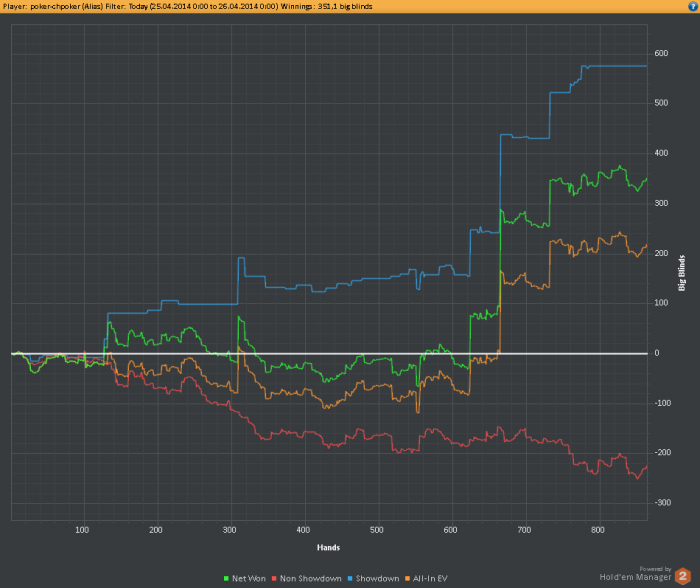Screen dimensions: 700x588
Task: Click the 'Powered by Hold'em Manager' text
Action: point(635,574)
